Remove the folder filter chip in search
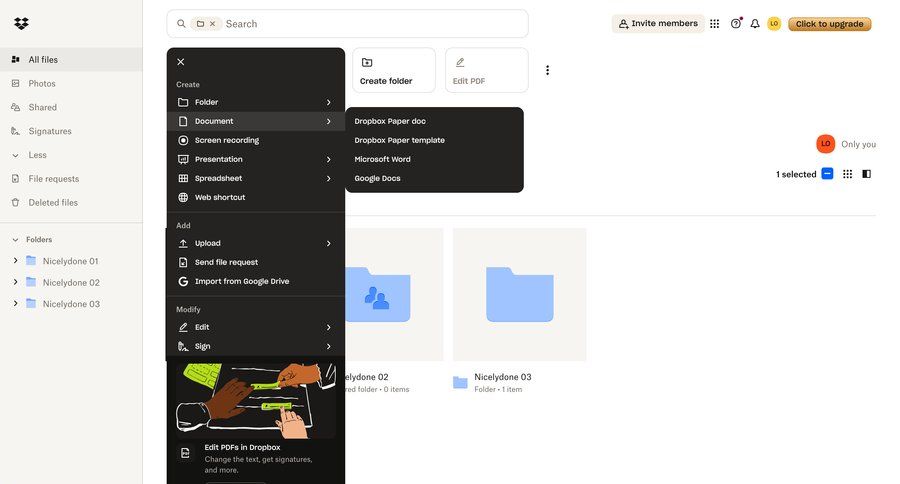The height and width of the screenshot is (484, 900). click(212, 24)
